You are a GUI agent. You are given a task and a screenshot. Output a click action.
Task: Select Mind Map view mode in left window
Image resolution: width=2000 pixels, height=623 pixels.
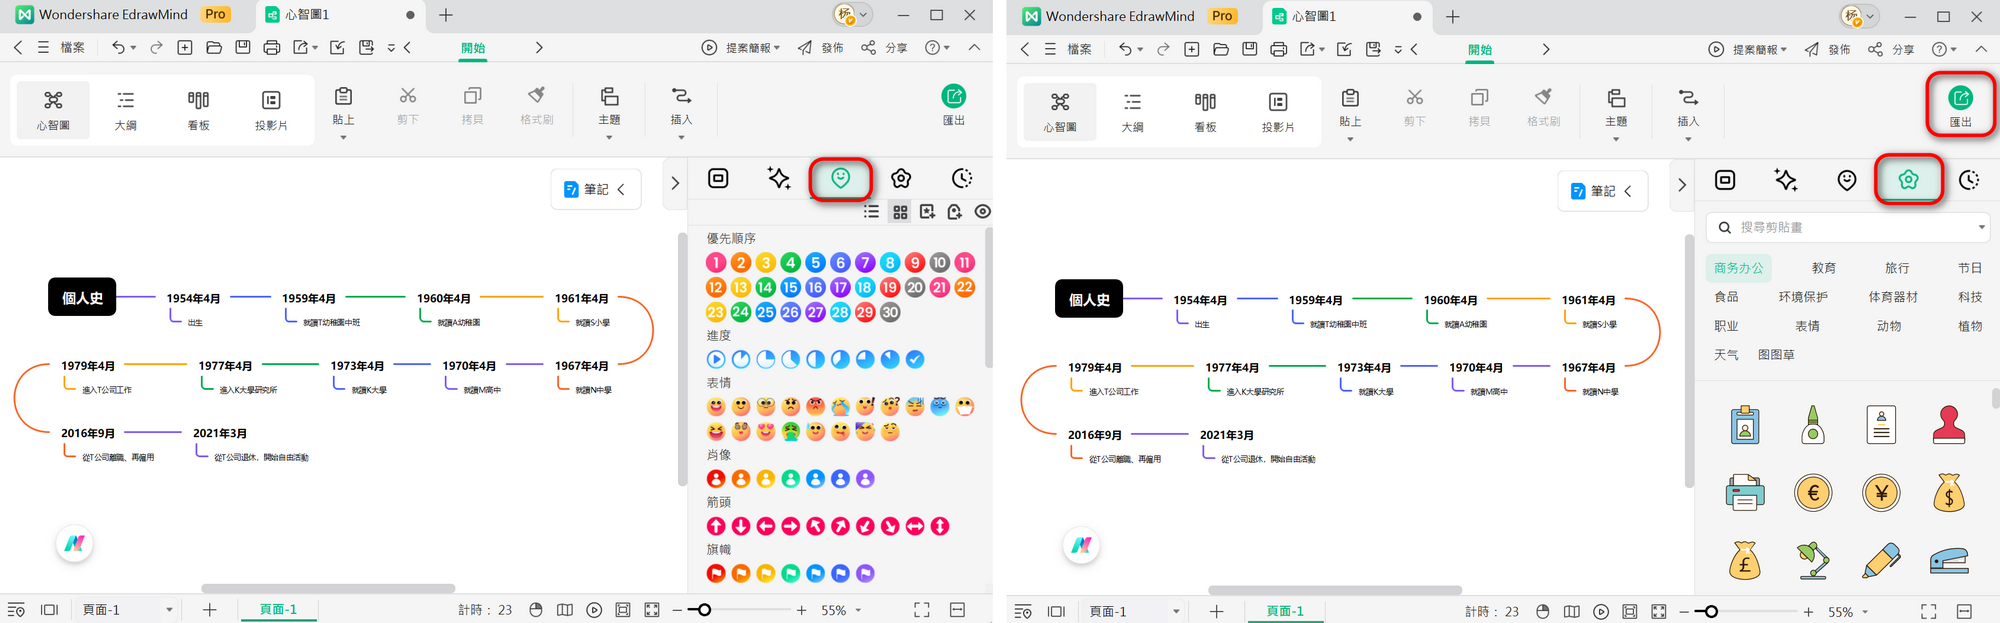53,110
